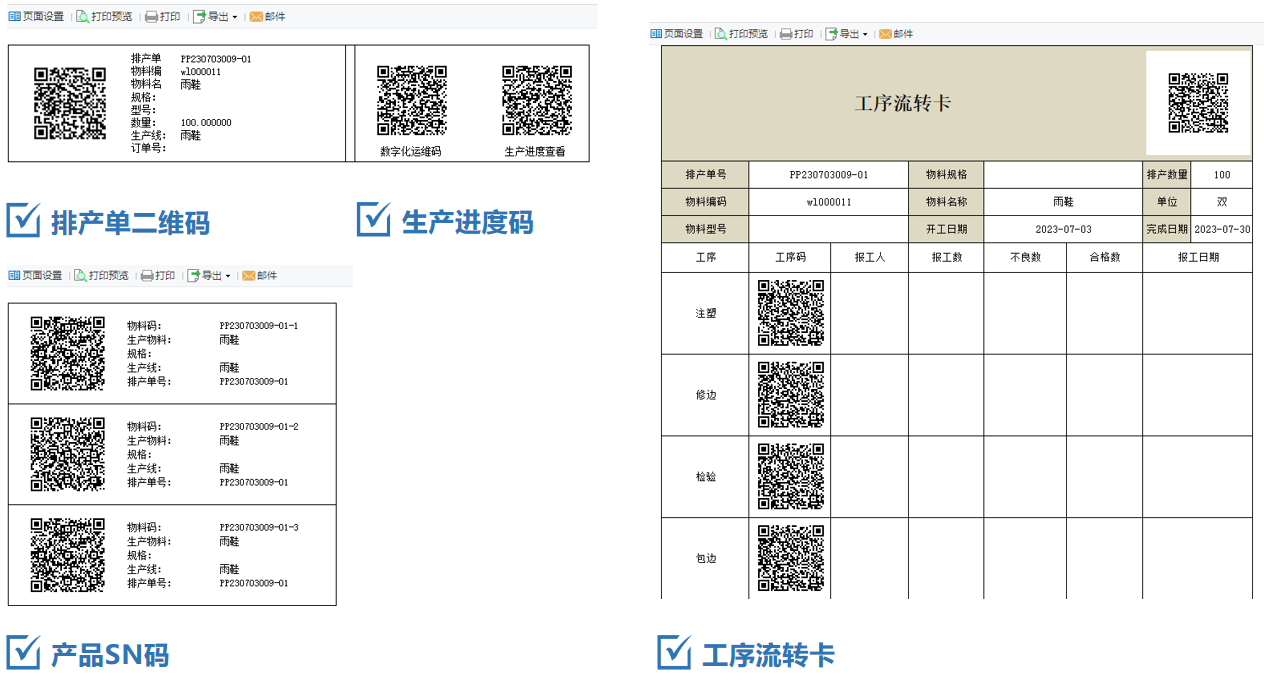1264x680 pixels.
Task: Select the 工序码 QR code for 修边
Action: click(791, 395)
